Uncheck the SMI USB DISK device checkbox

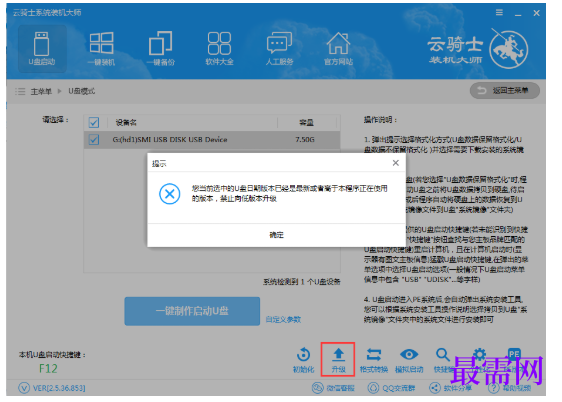click(x=94, y=139)
